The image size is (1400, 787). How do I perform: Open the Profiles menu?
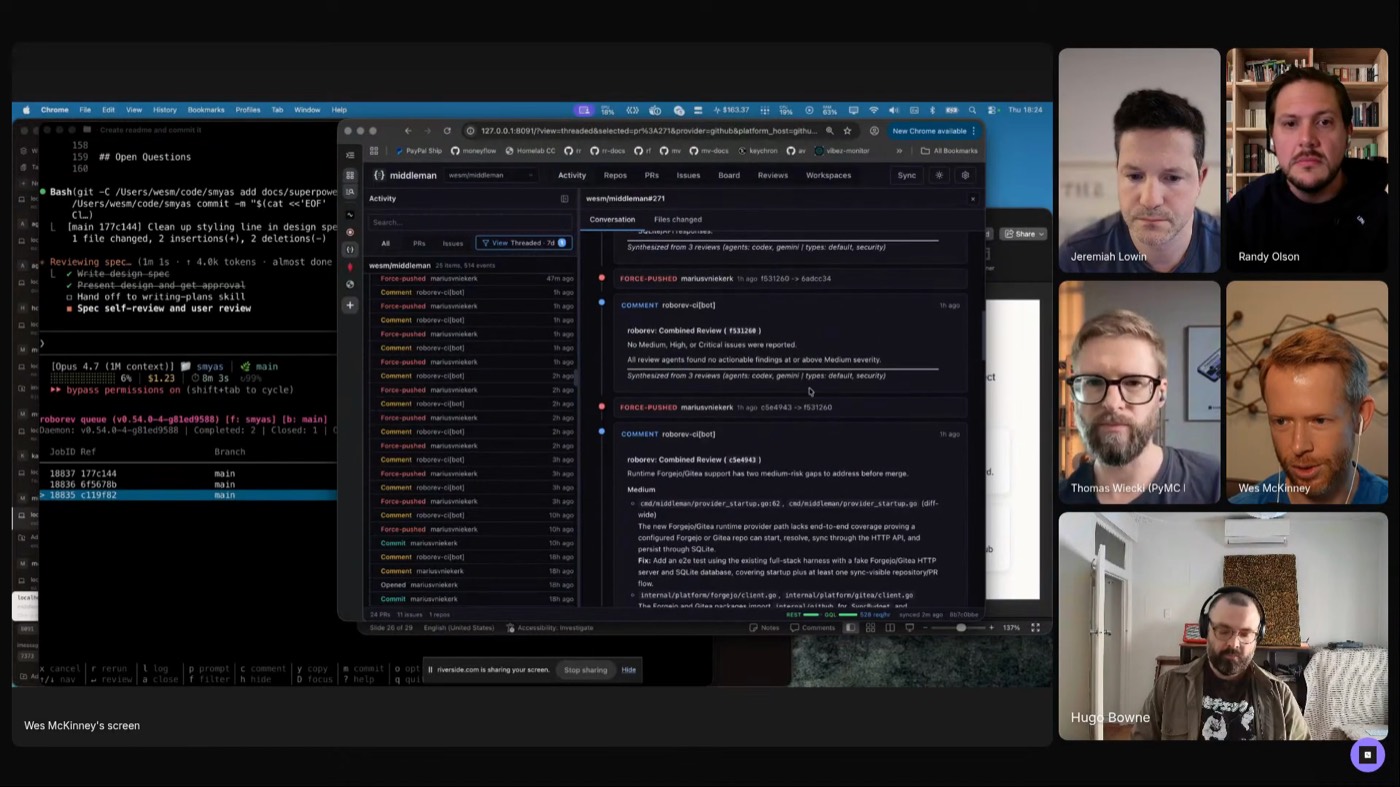(248, 110)
